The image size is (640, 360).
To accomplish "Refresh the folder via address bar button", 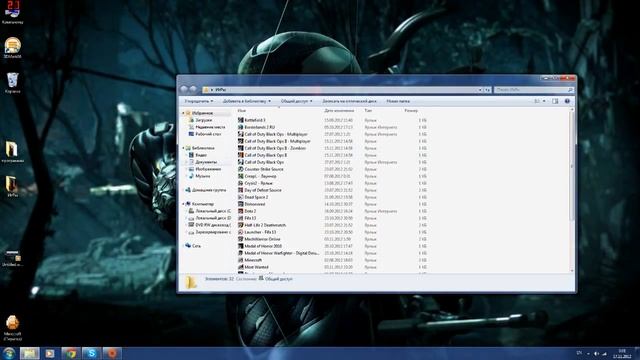I will [487, 89].
